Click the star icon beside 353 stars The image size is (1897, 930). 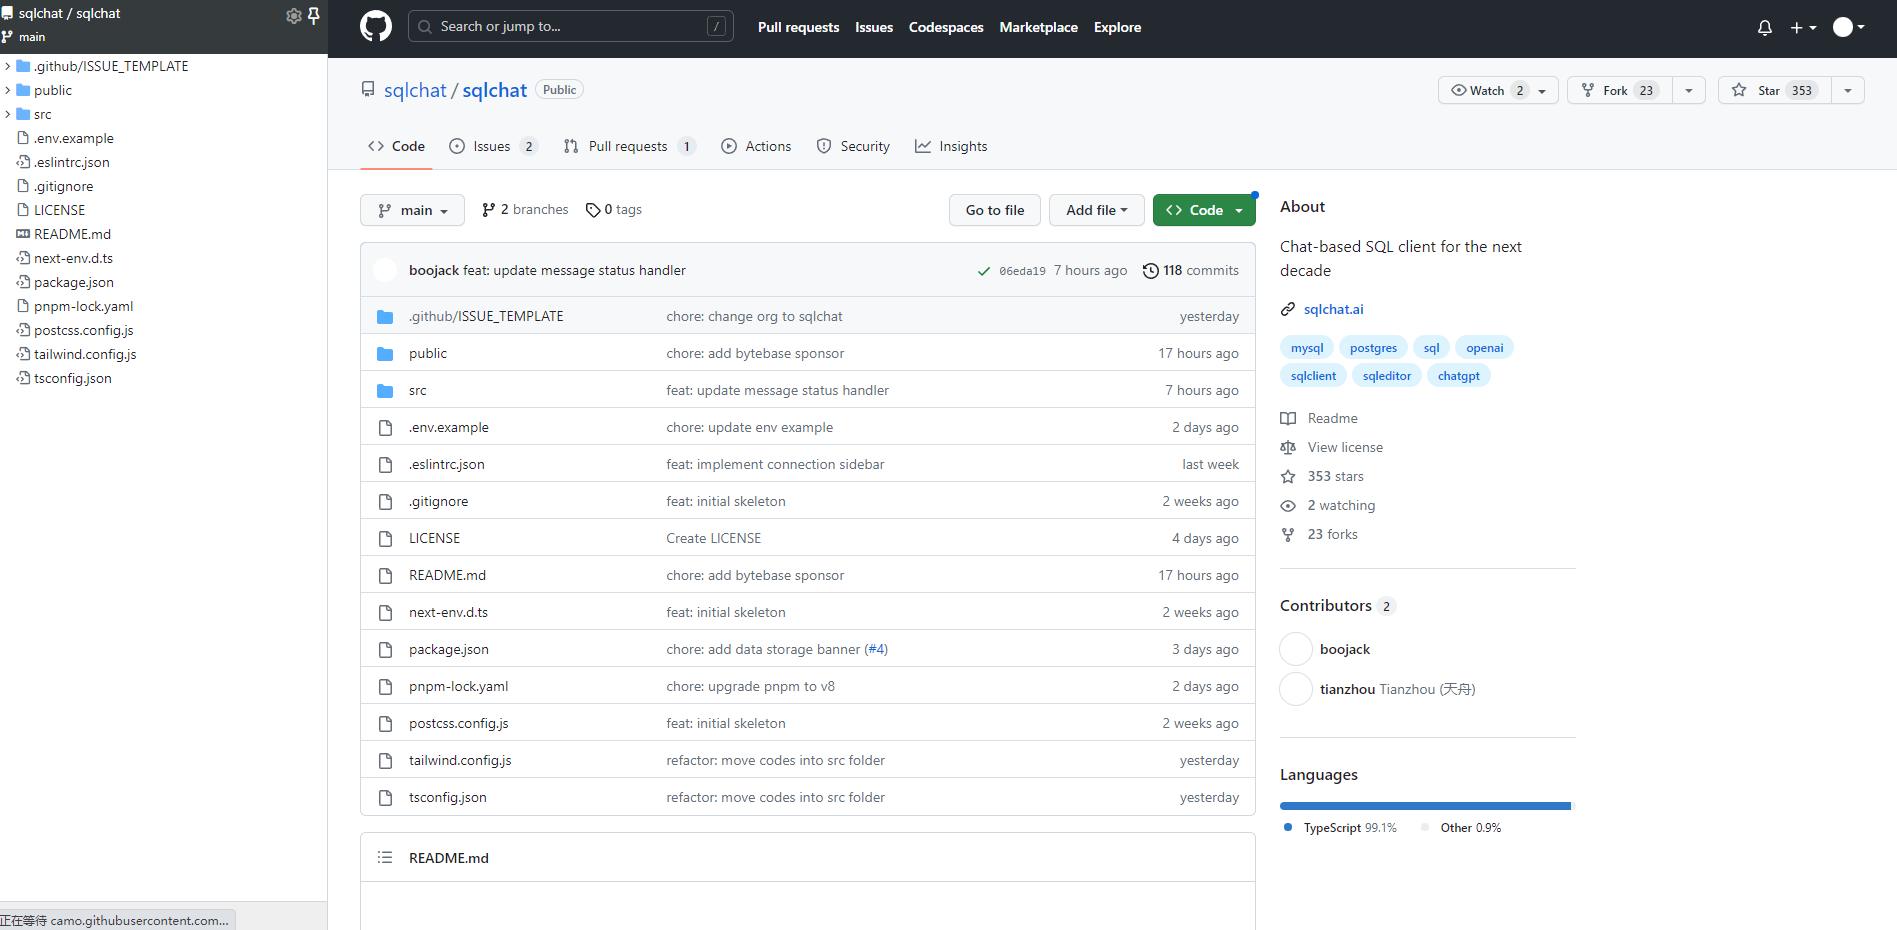[x=1288, y=477]
